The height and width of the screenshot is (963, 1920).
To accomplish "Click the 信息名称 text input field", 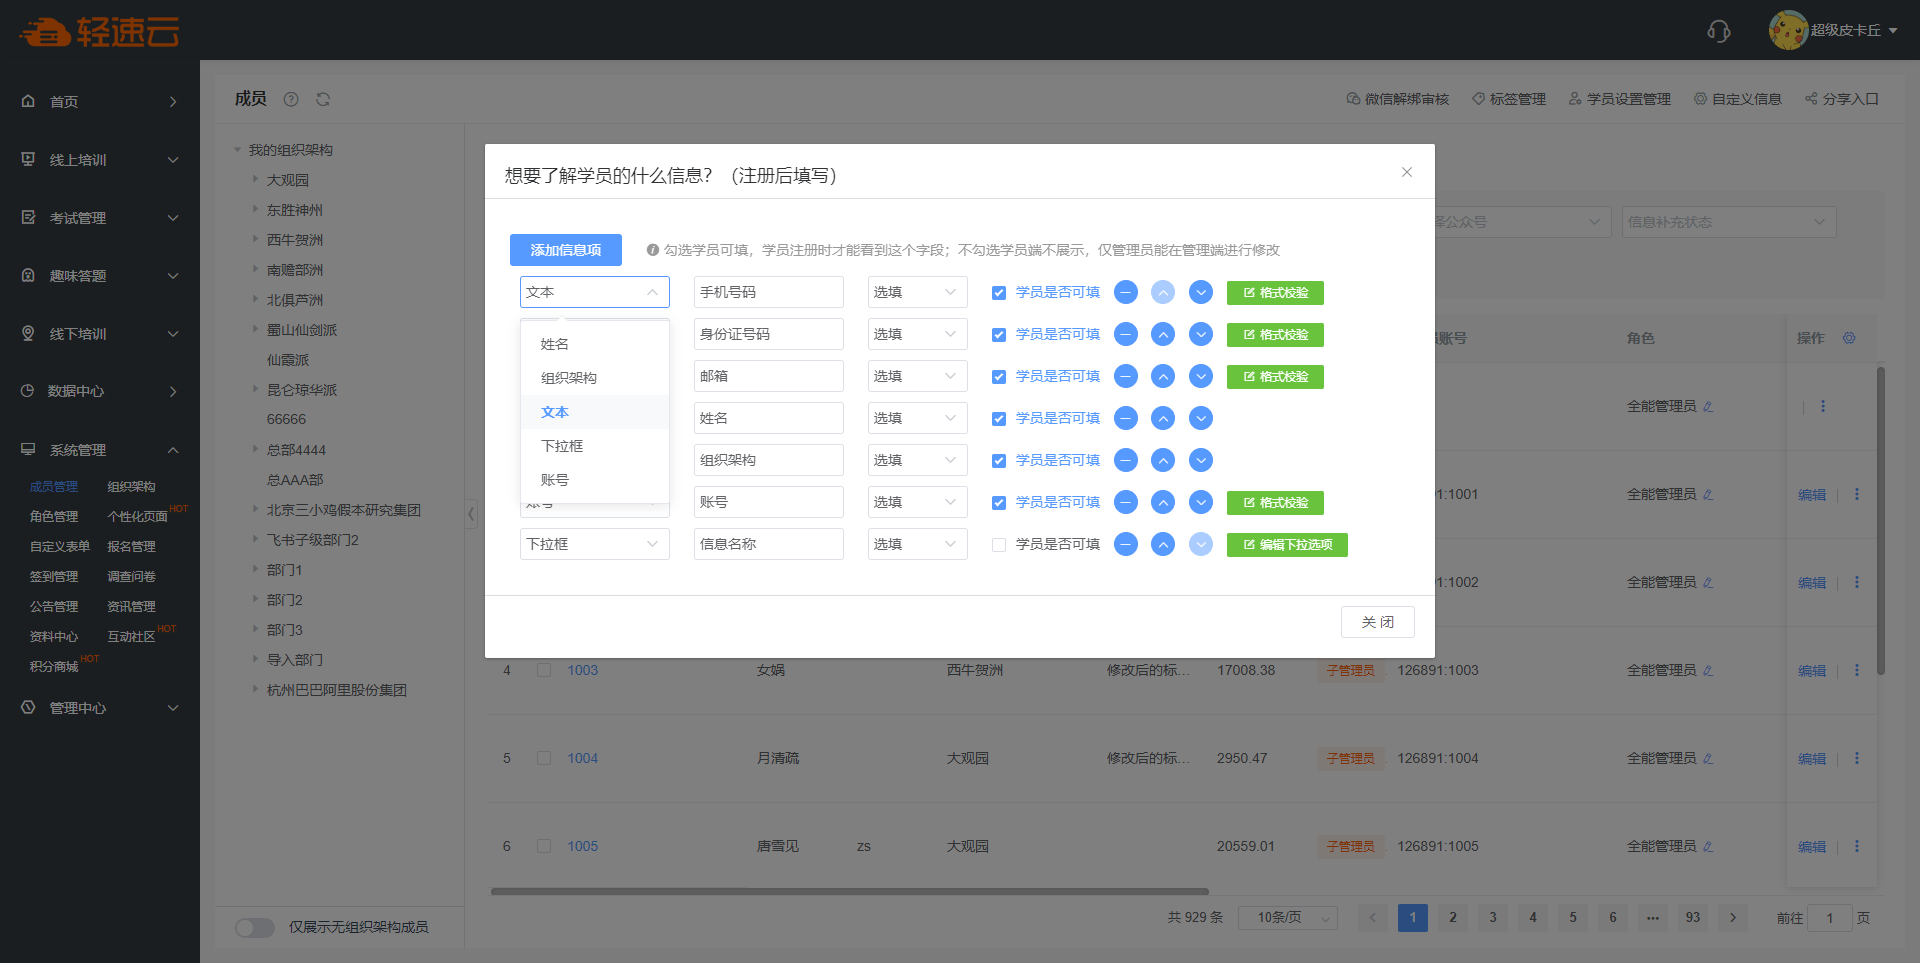I will tap(768, 544).
